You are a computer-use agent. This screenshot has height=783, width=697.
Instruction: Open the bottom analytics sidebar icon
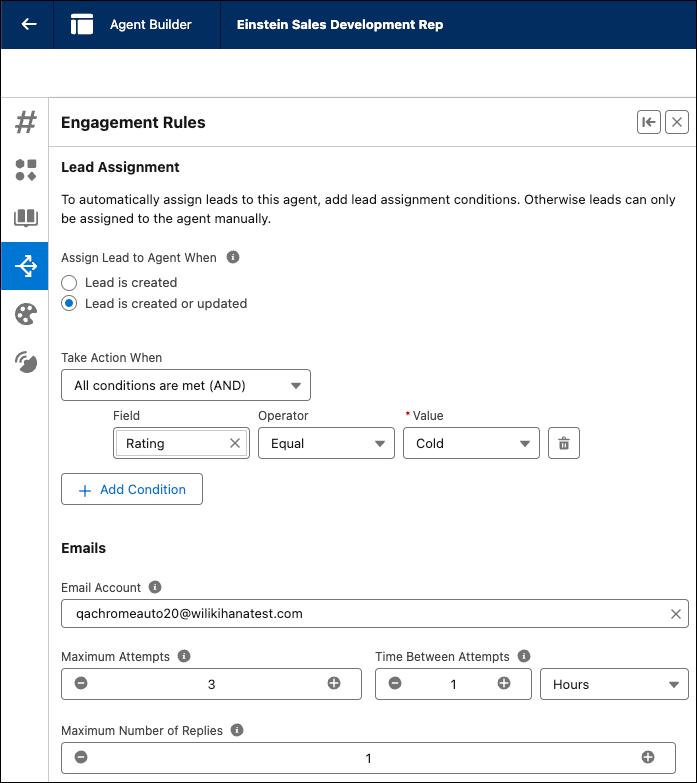[25, 362]
